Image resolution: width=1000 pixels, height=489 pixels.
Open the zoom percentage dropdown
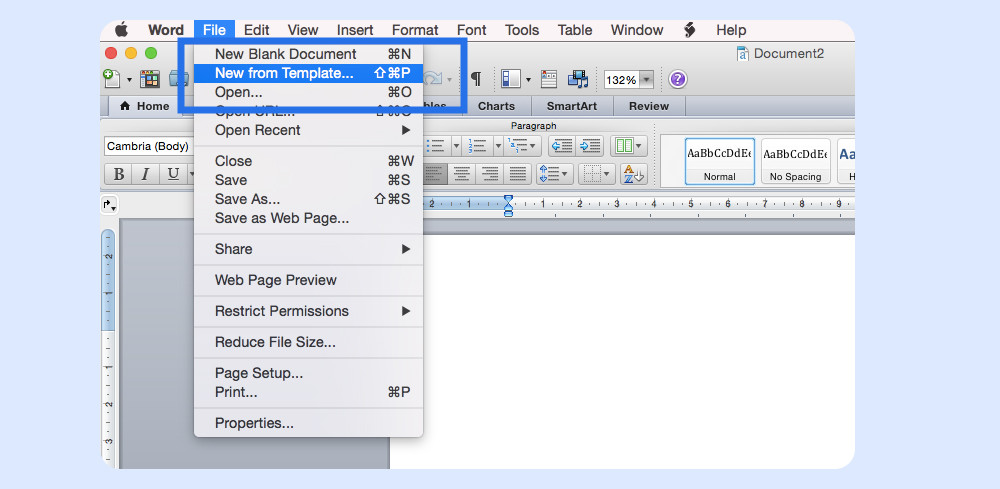(646, 79)
